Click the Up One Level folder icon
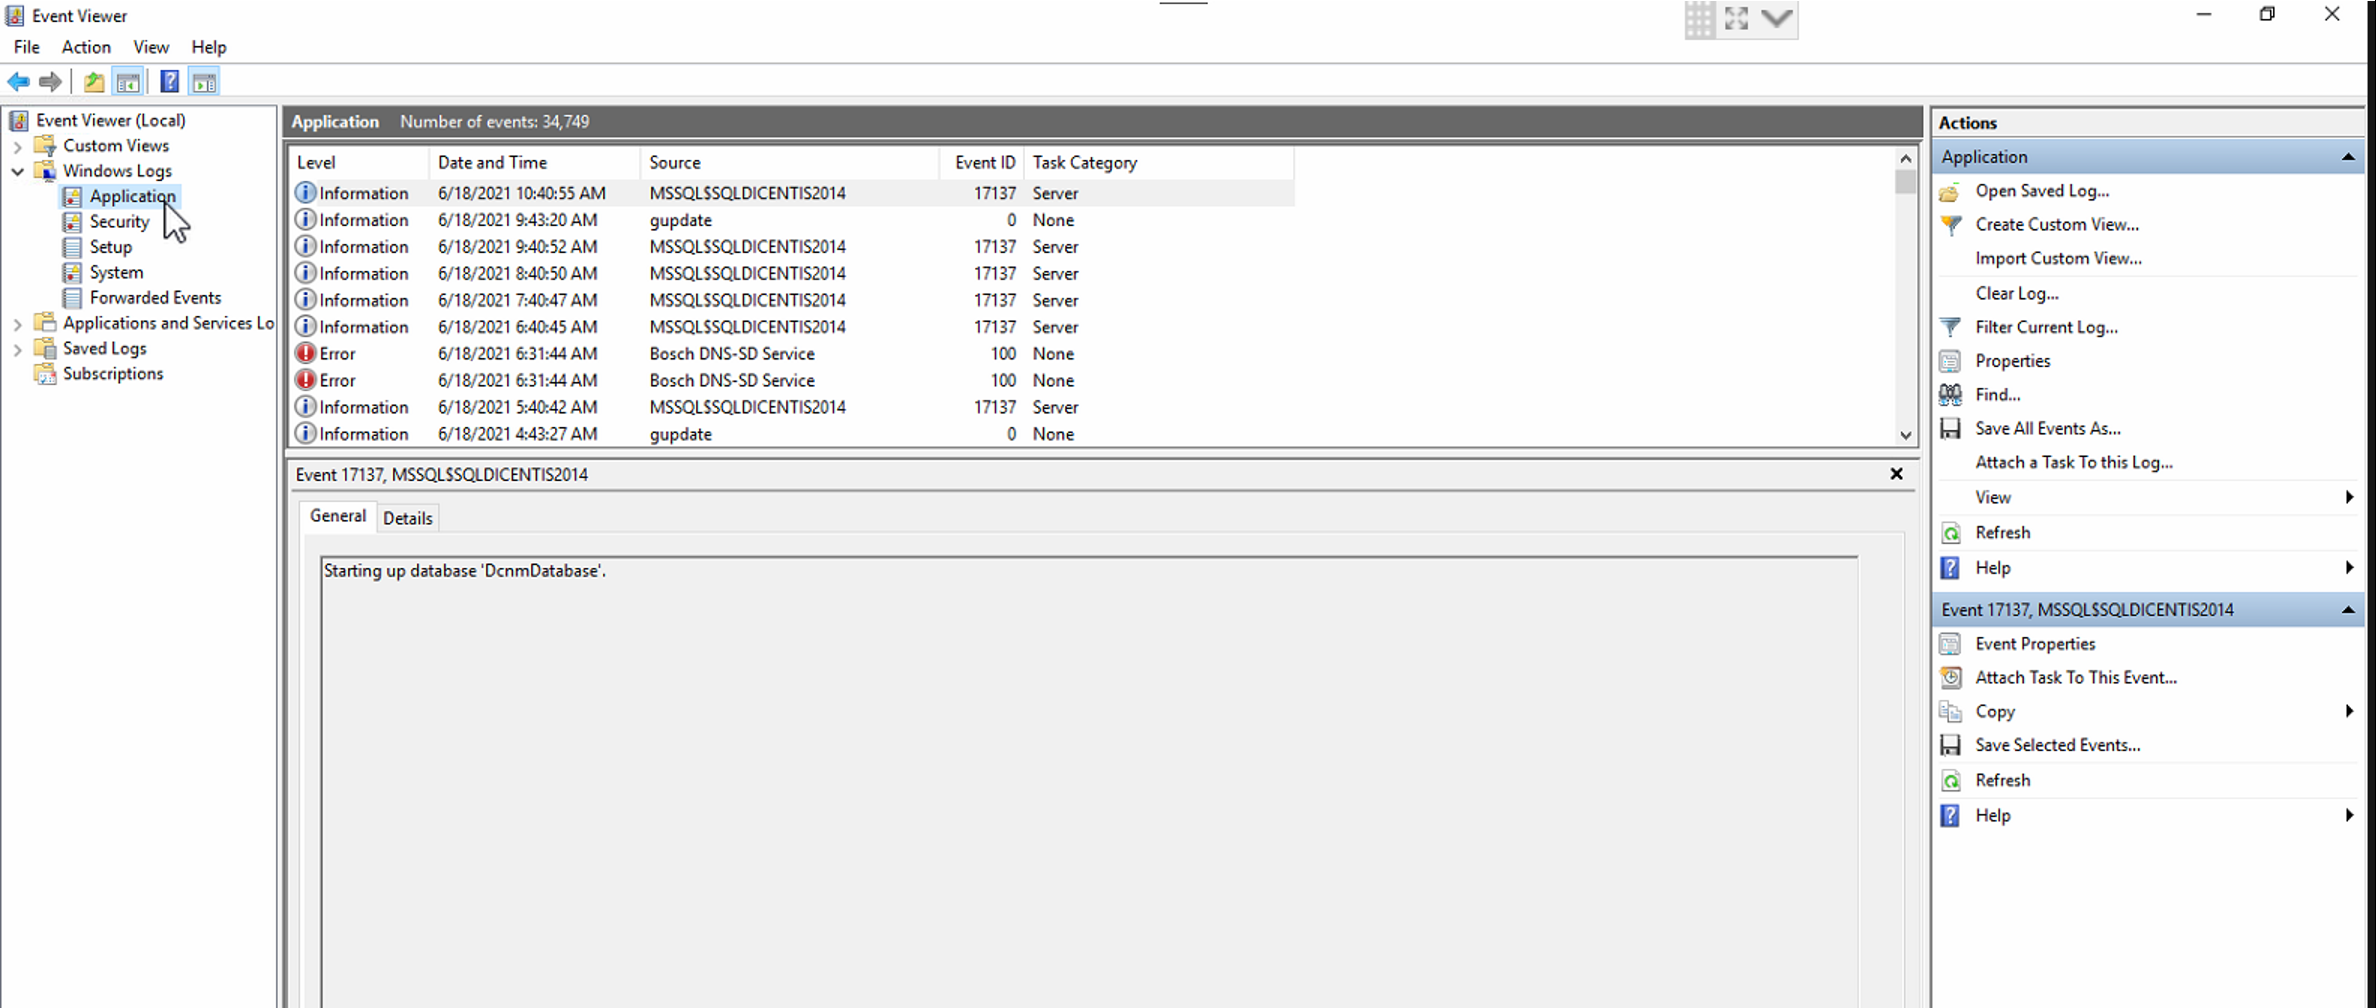The width and height of the screenshot is (2376, 1008). 94,82
